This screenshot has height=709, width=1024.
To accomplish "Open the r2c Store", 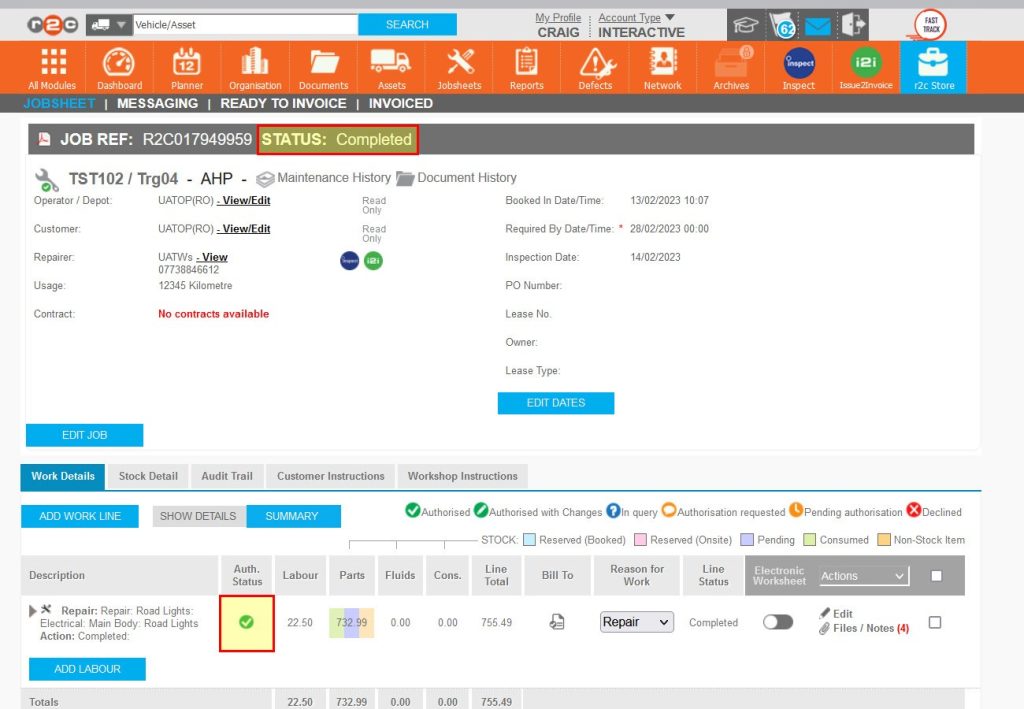I will click(x=932, y=67).
